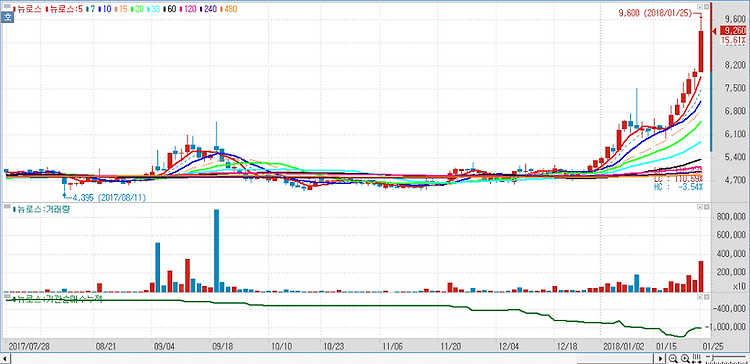Select the 15-day moving average legend
Image resolution: width=750 pixels, height=364 pixels.
coord(121,9)
